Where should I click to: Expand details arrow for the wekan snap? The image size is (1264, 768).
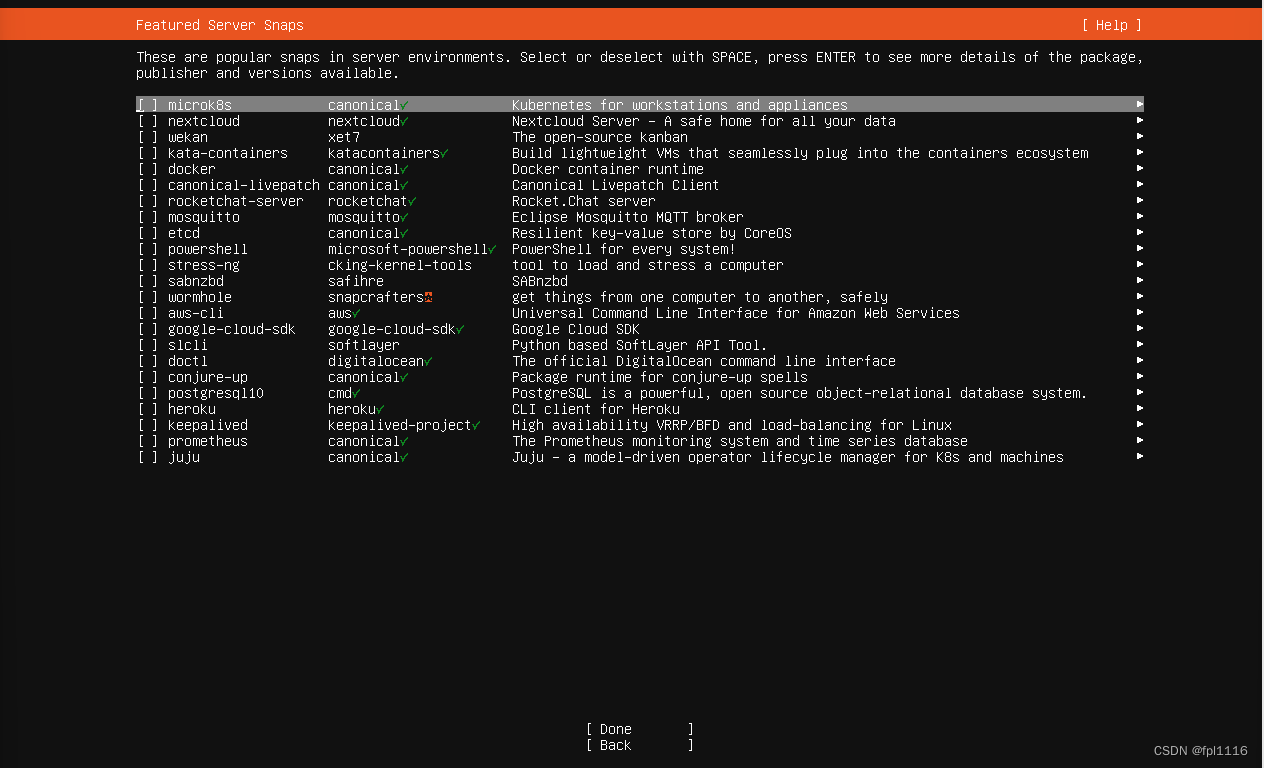(x=1139, y=137)
